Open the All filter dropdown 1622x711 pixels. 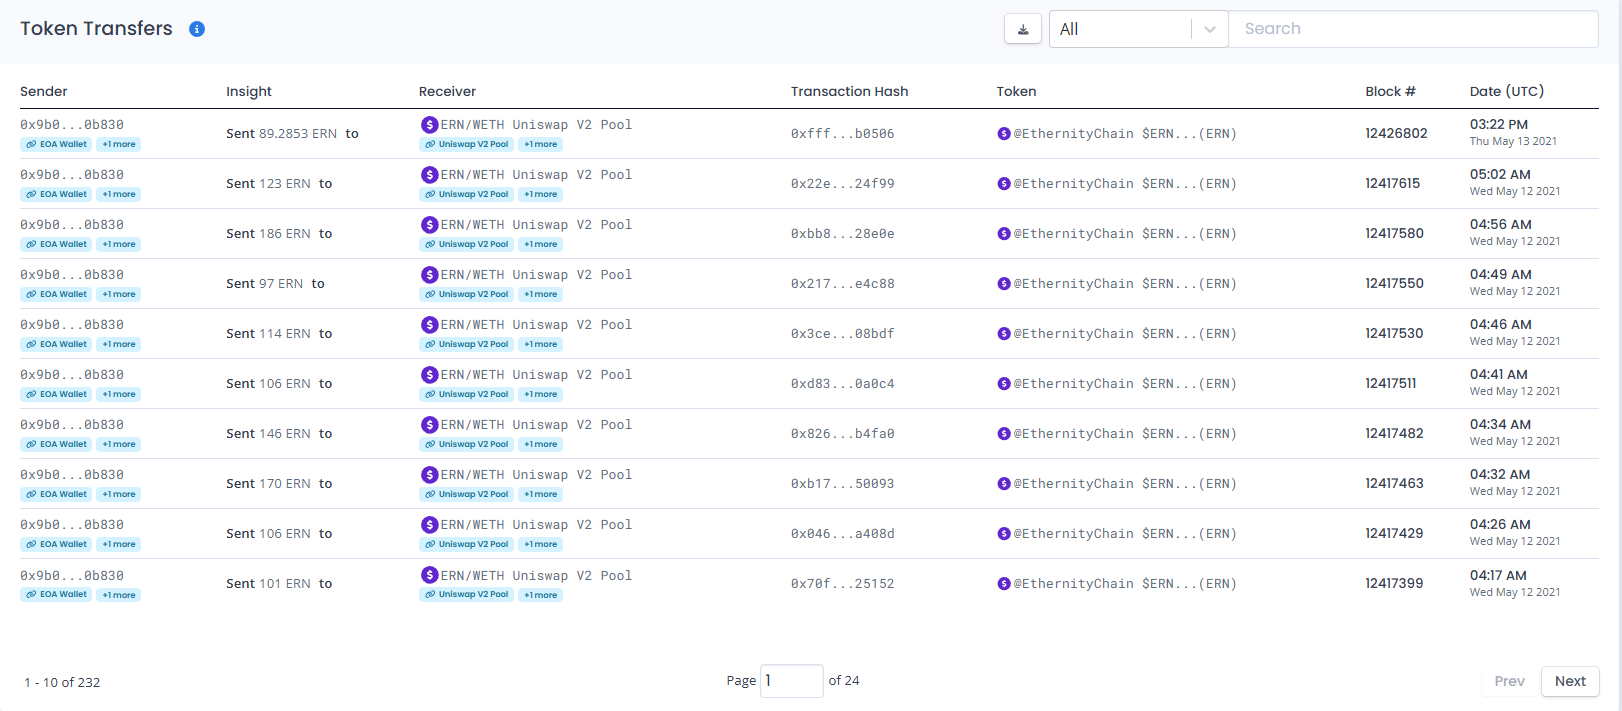tap(1138, 29)
